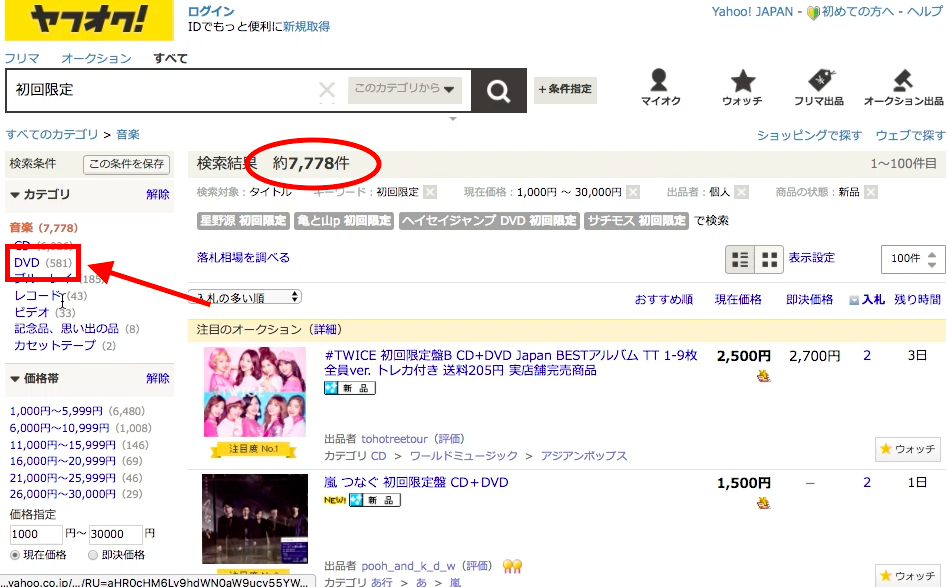Viewport: 947px width, 587px height.
Task: Click the Yahoo Auctions (ヤフオク!) logo
Action: pos(89,20)
